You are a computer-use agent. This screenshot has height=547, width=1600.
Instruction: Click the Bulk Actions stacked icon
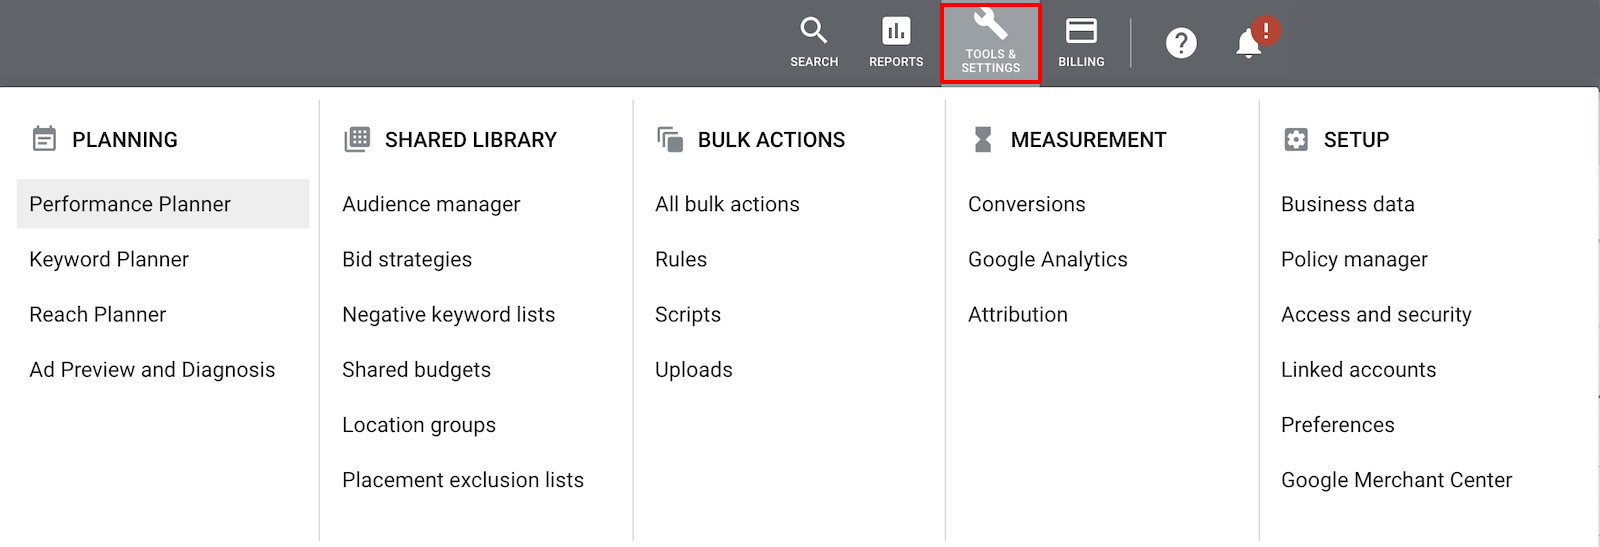click(x=670, y=139)
